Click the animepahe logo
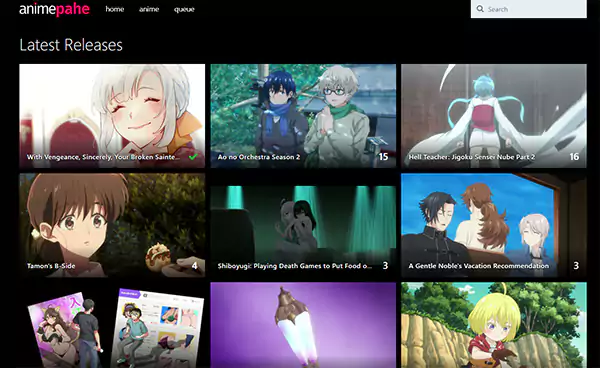Viewport: 600px width, 368px height. point(54,9)
